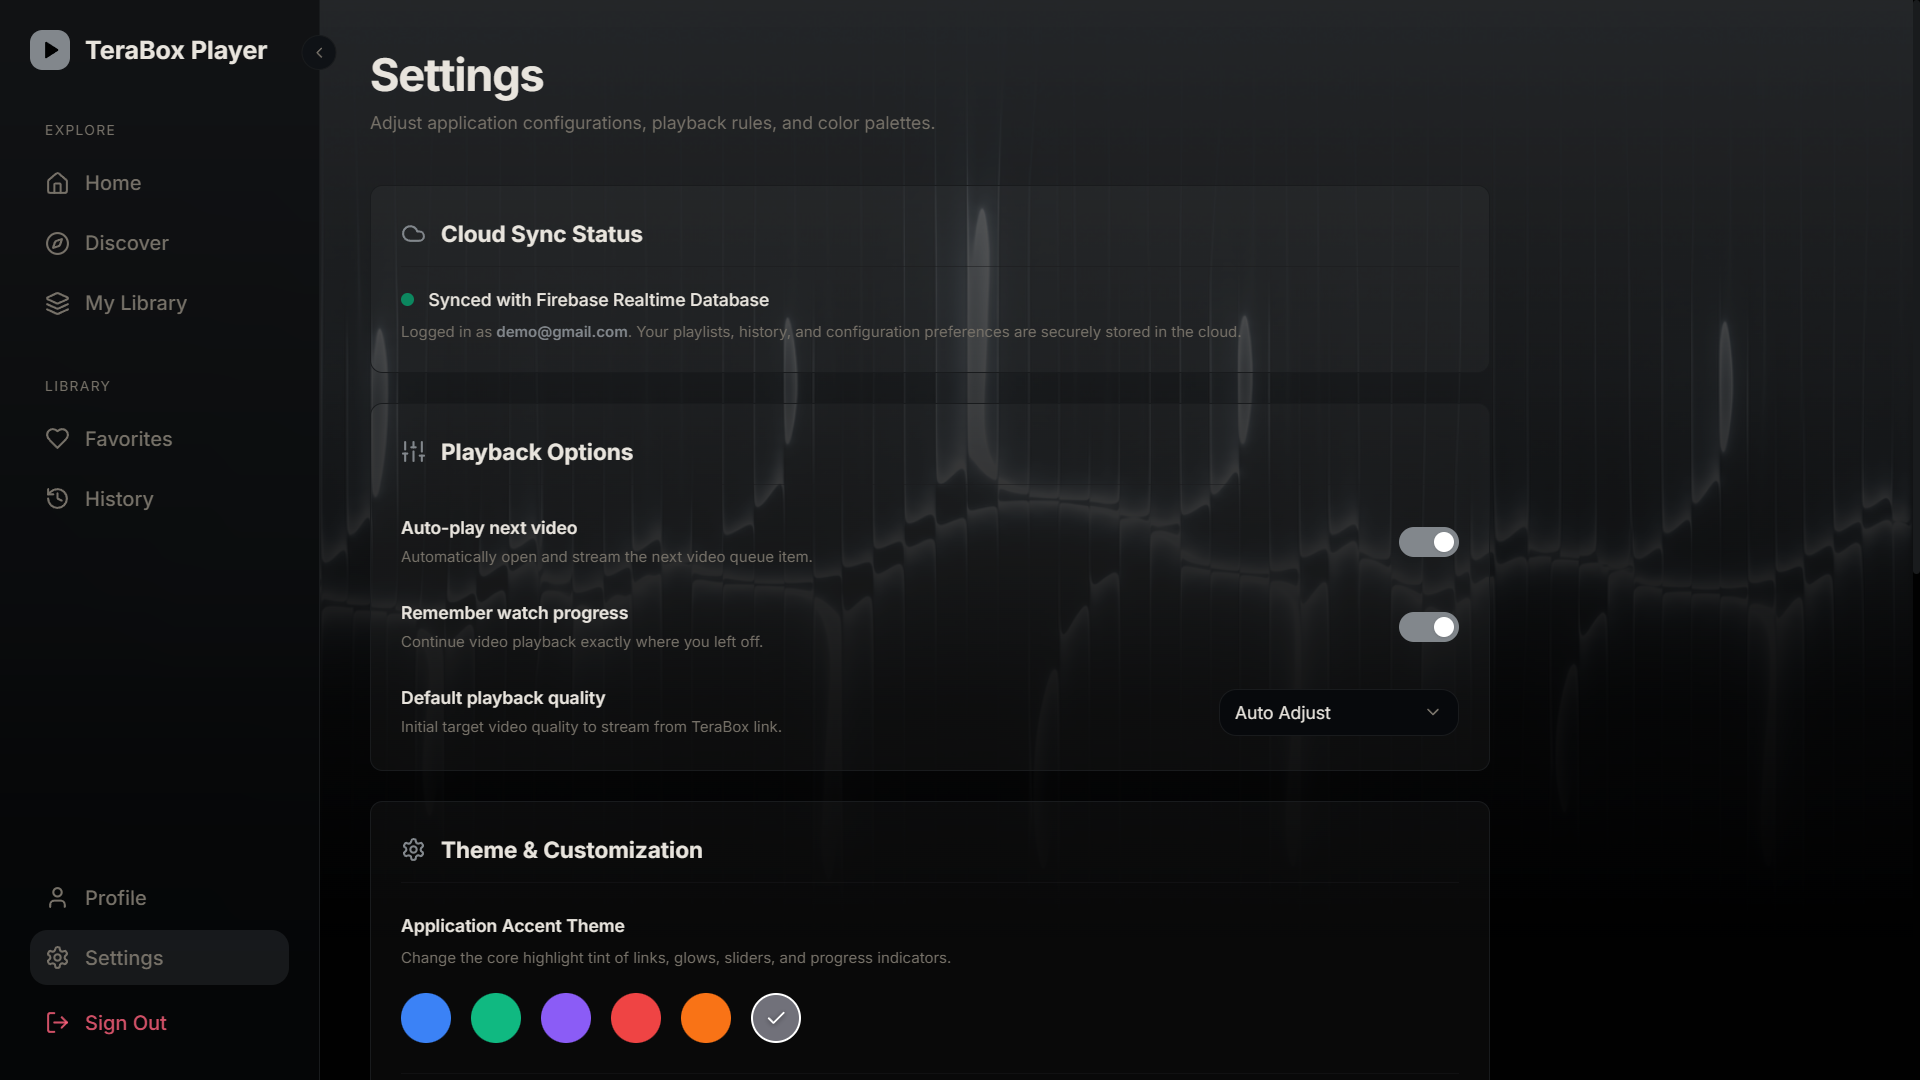
Task: Click the Sign Out arrow icon
Action: point(57,1023)
